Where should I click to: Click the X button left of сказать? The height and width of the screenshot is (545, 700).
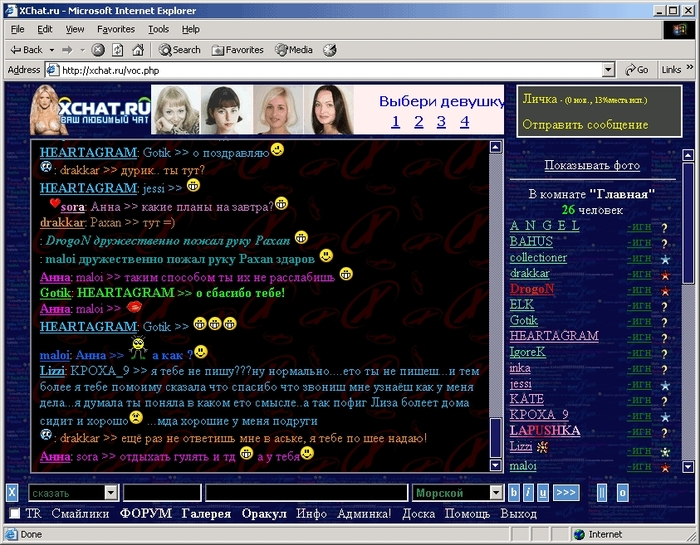12,493
